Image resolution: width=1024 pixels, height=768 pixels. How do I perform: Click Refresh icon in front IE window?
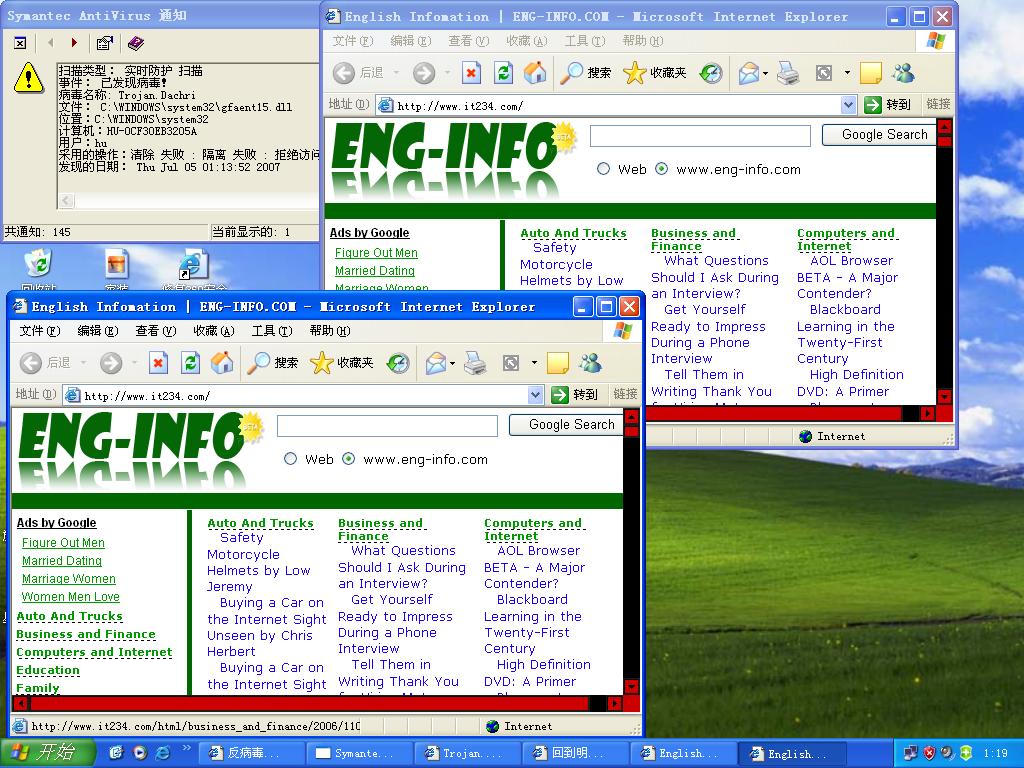point(190,362)
